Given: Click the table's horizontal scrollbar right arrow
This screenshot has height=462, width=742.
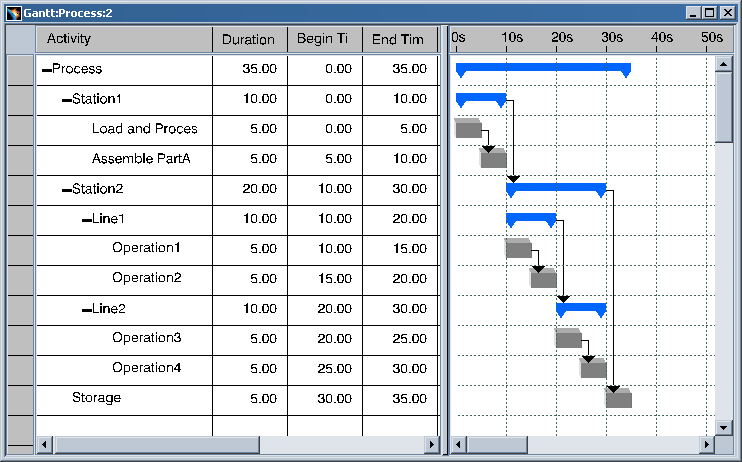Looking at the screenshot, I should tap(431, 444).
